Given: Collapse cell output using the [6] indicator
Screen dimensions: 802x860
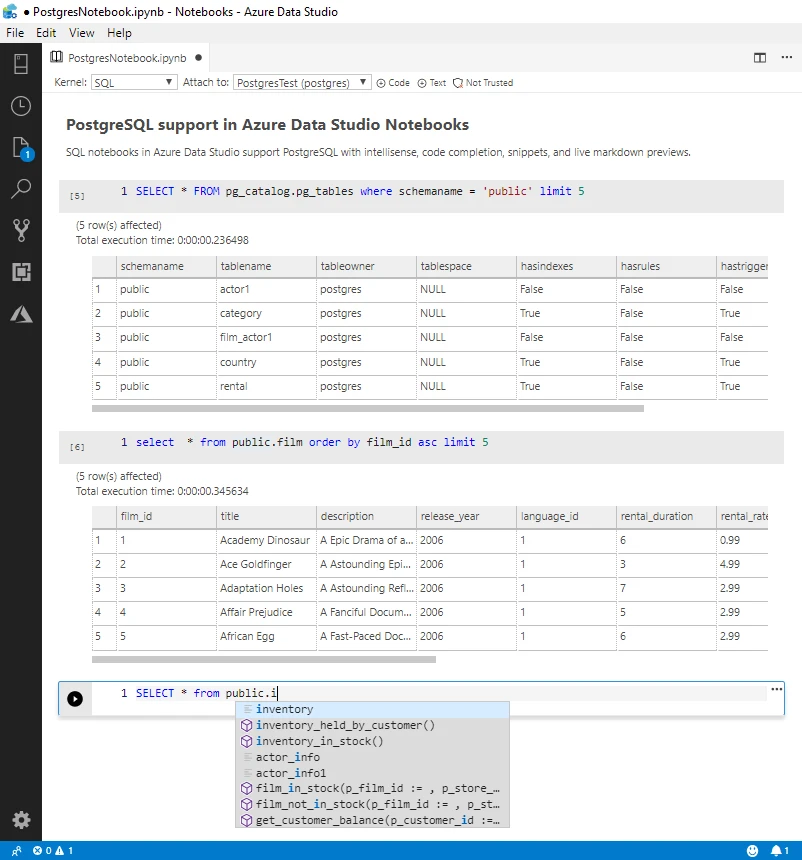Looking at the screenshot, I should tap(77, 447).
